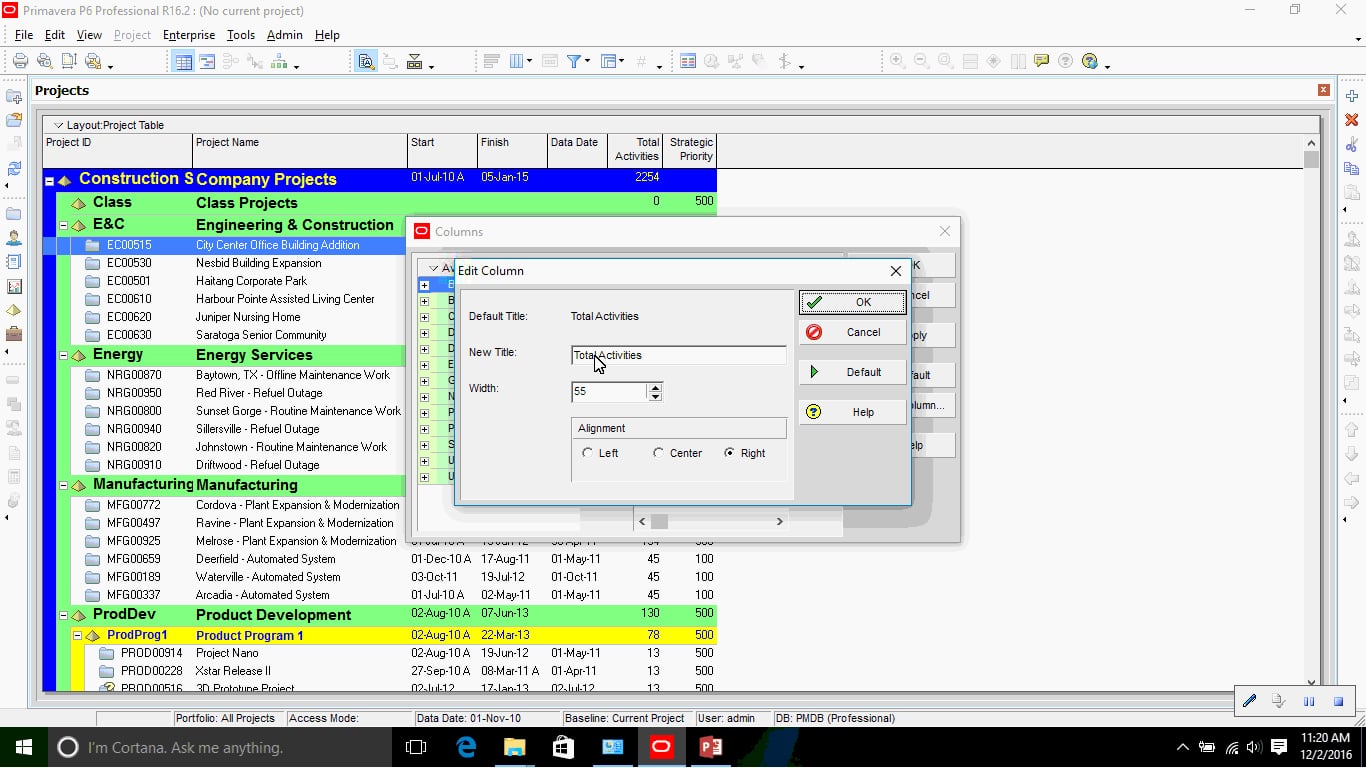The height and width of the screenshot is (768, 1366).
Task: Open the online help globe icon
Action: coord(1090,61)
